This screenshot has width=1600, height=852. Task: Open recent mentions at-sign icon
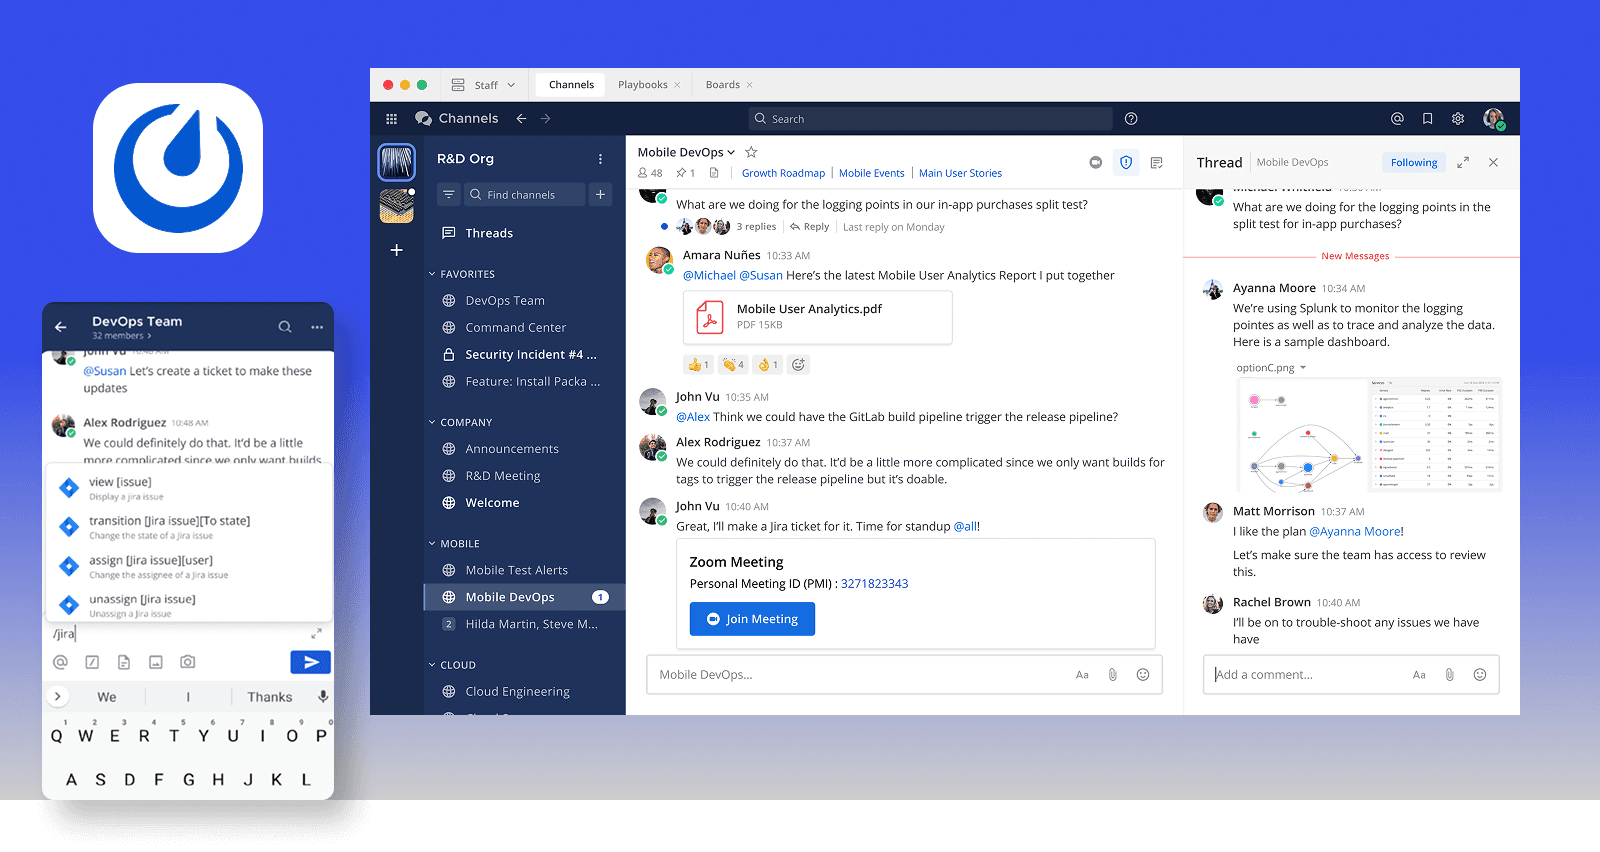[x=1397, y=119]
